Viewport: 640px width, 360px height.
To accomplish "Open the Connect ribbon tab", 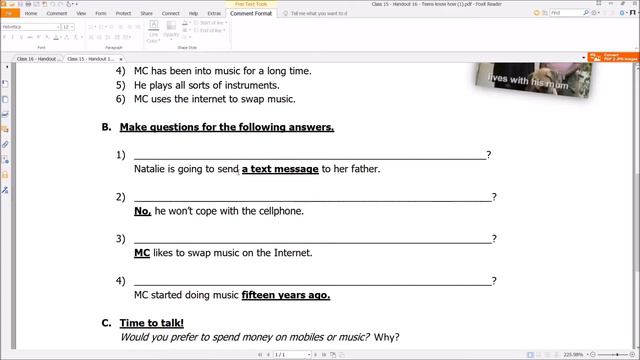I will coord(170,13).
